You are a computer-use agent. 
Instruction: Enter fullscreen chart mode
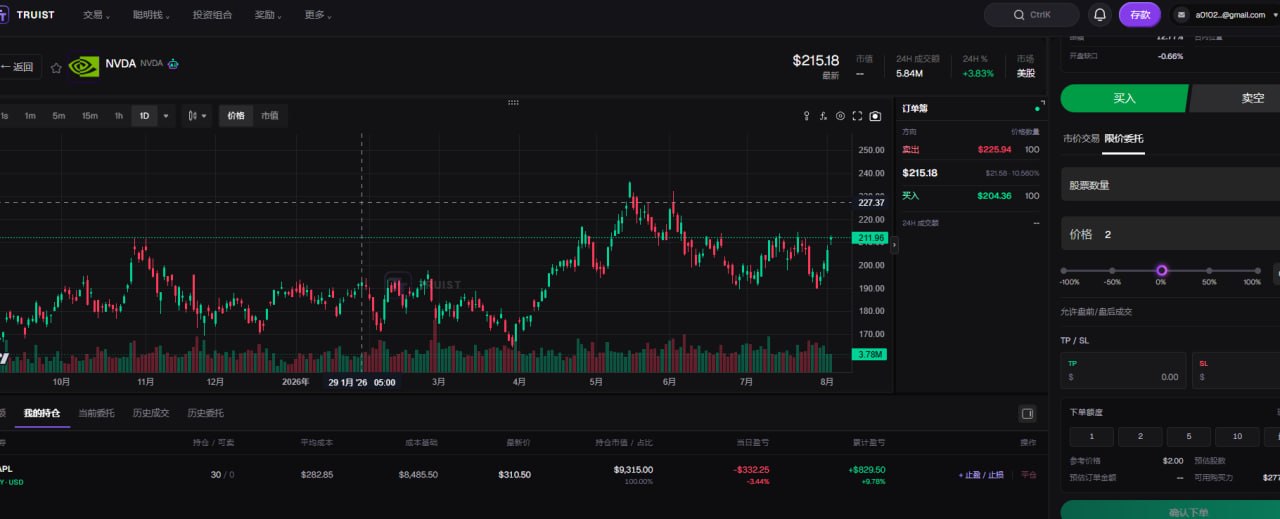857,116
